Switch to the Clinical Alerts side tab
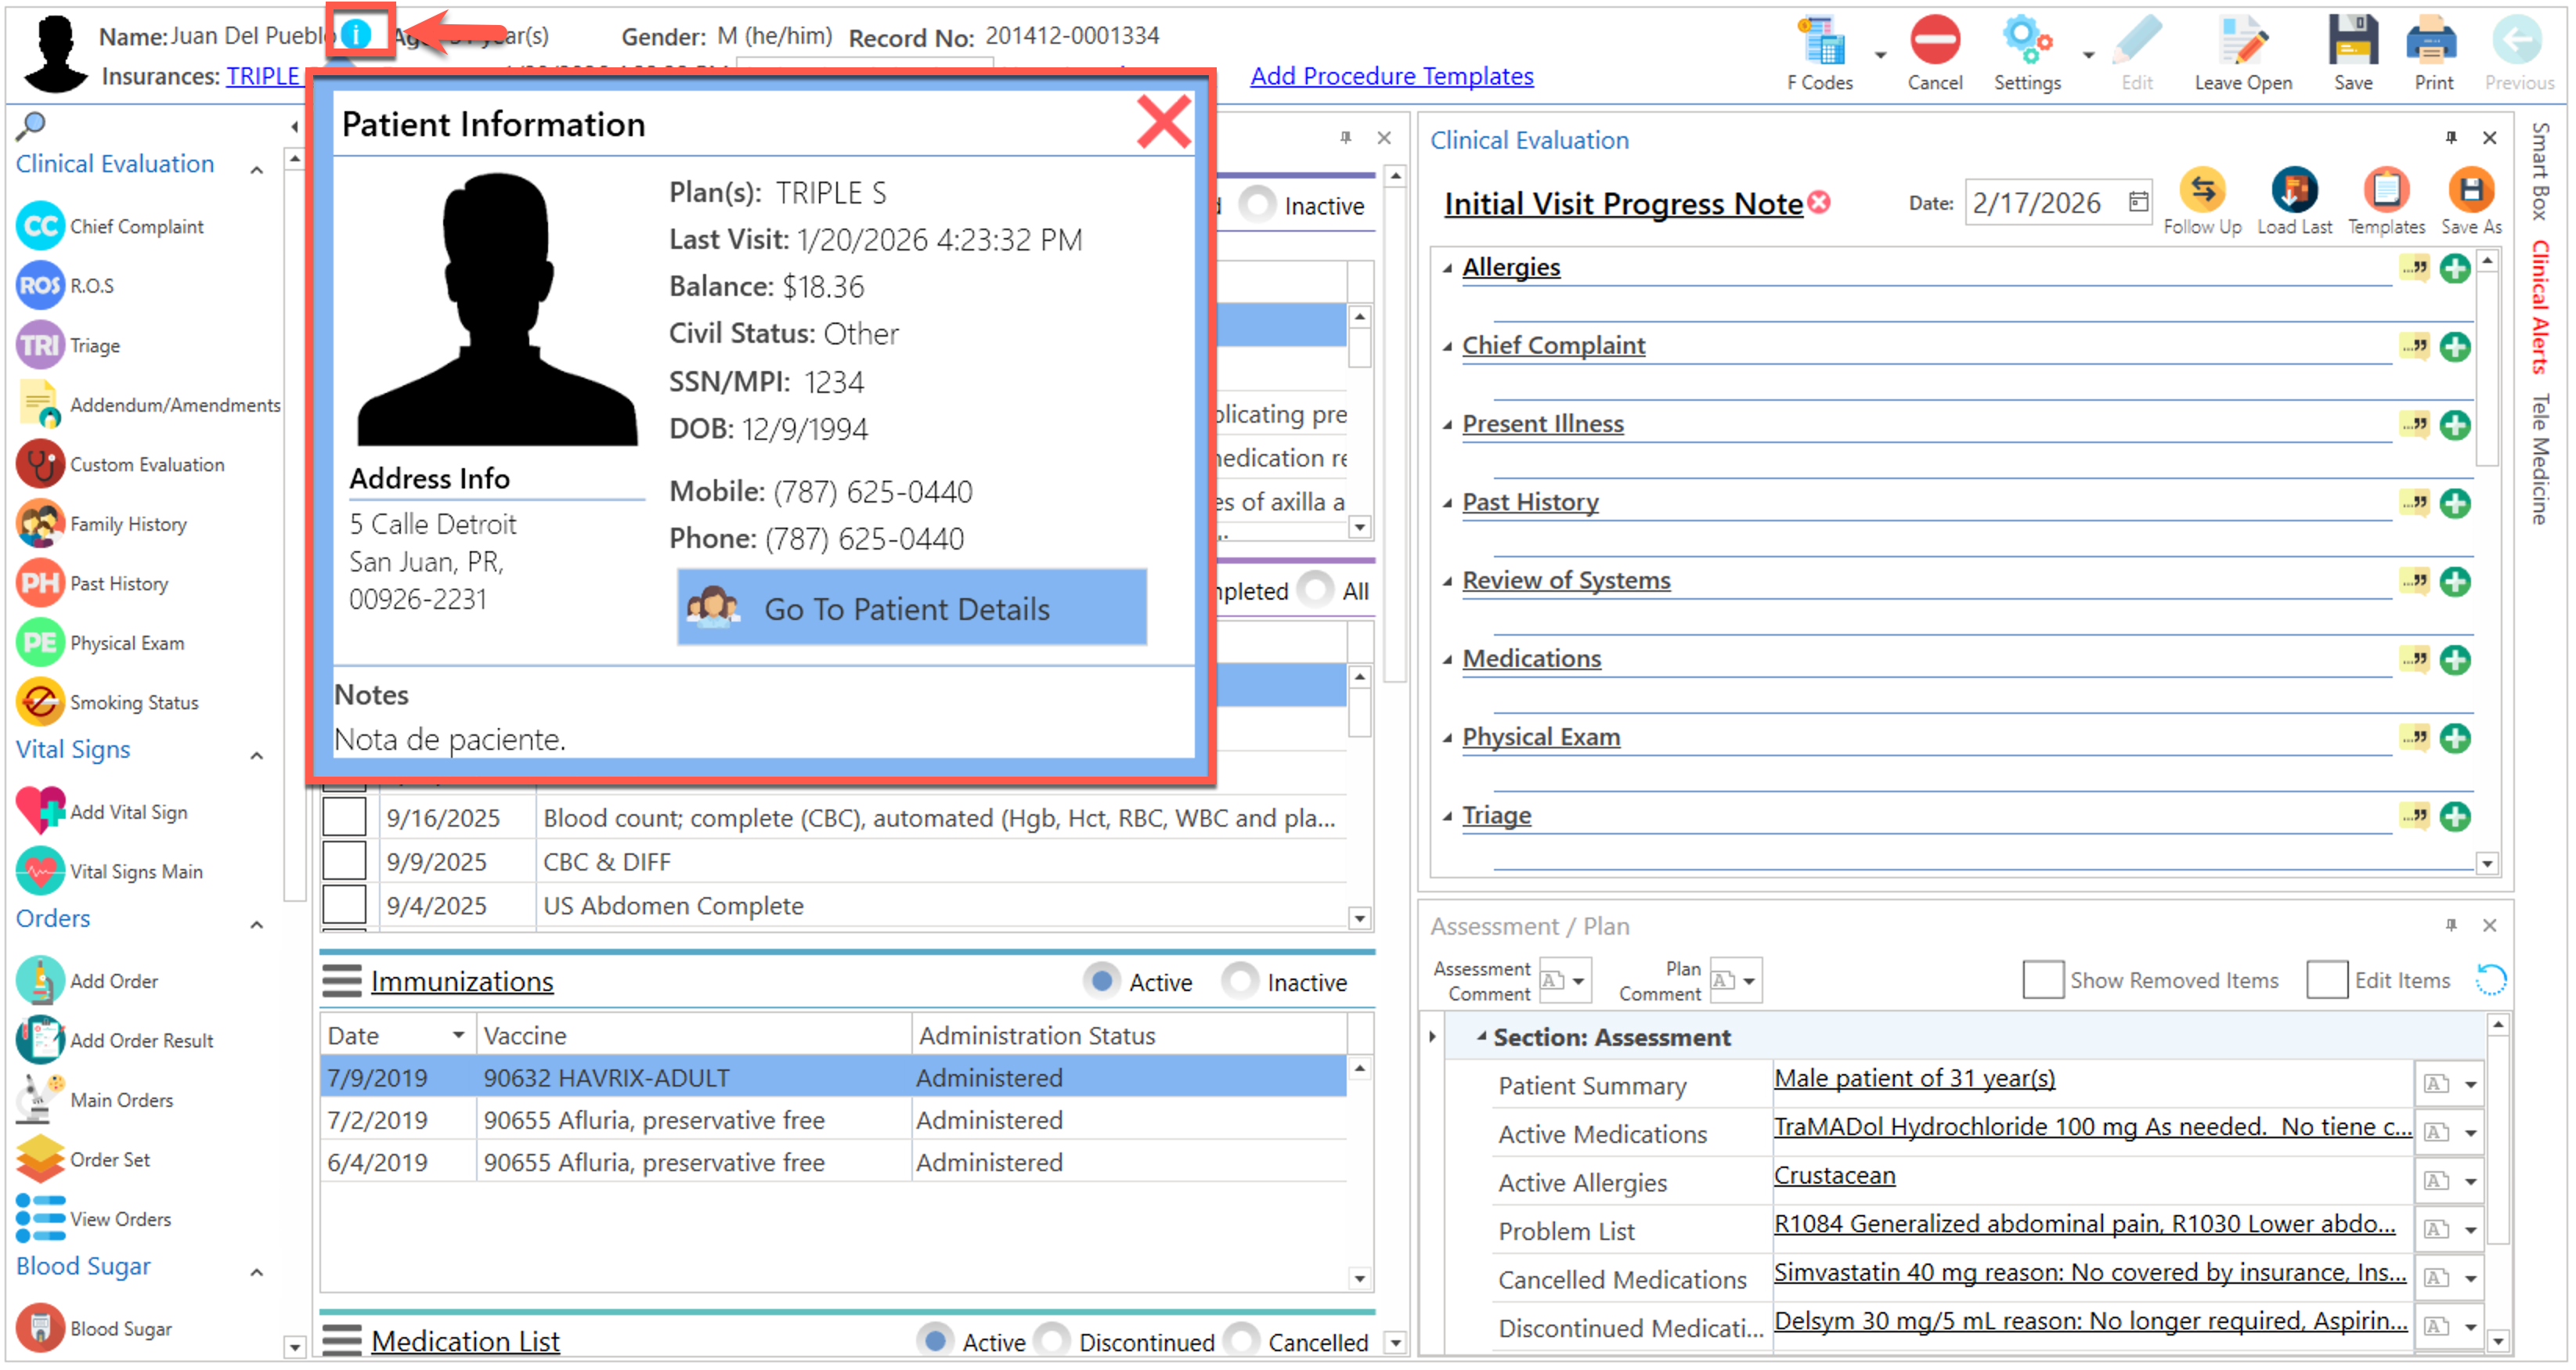The image size is (2576, 1370). pyautogui.click(x=2540, y=308)
